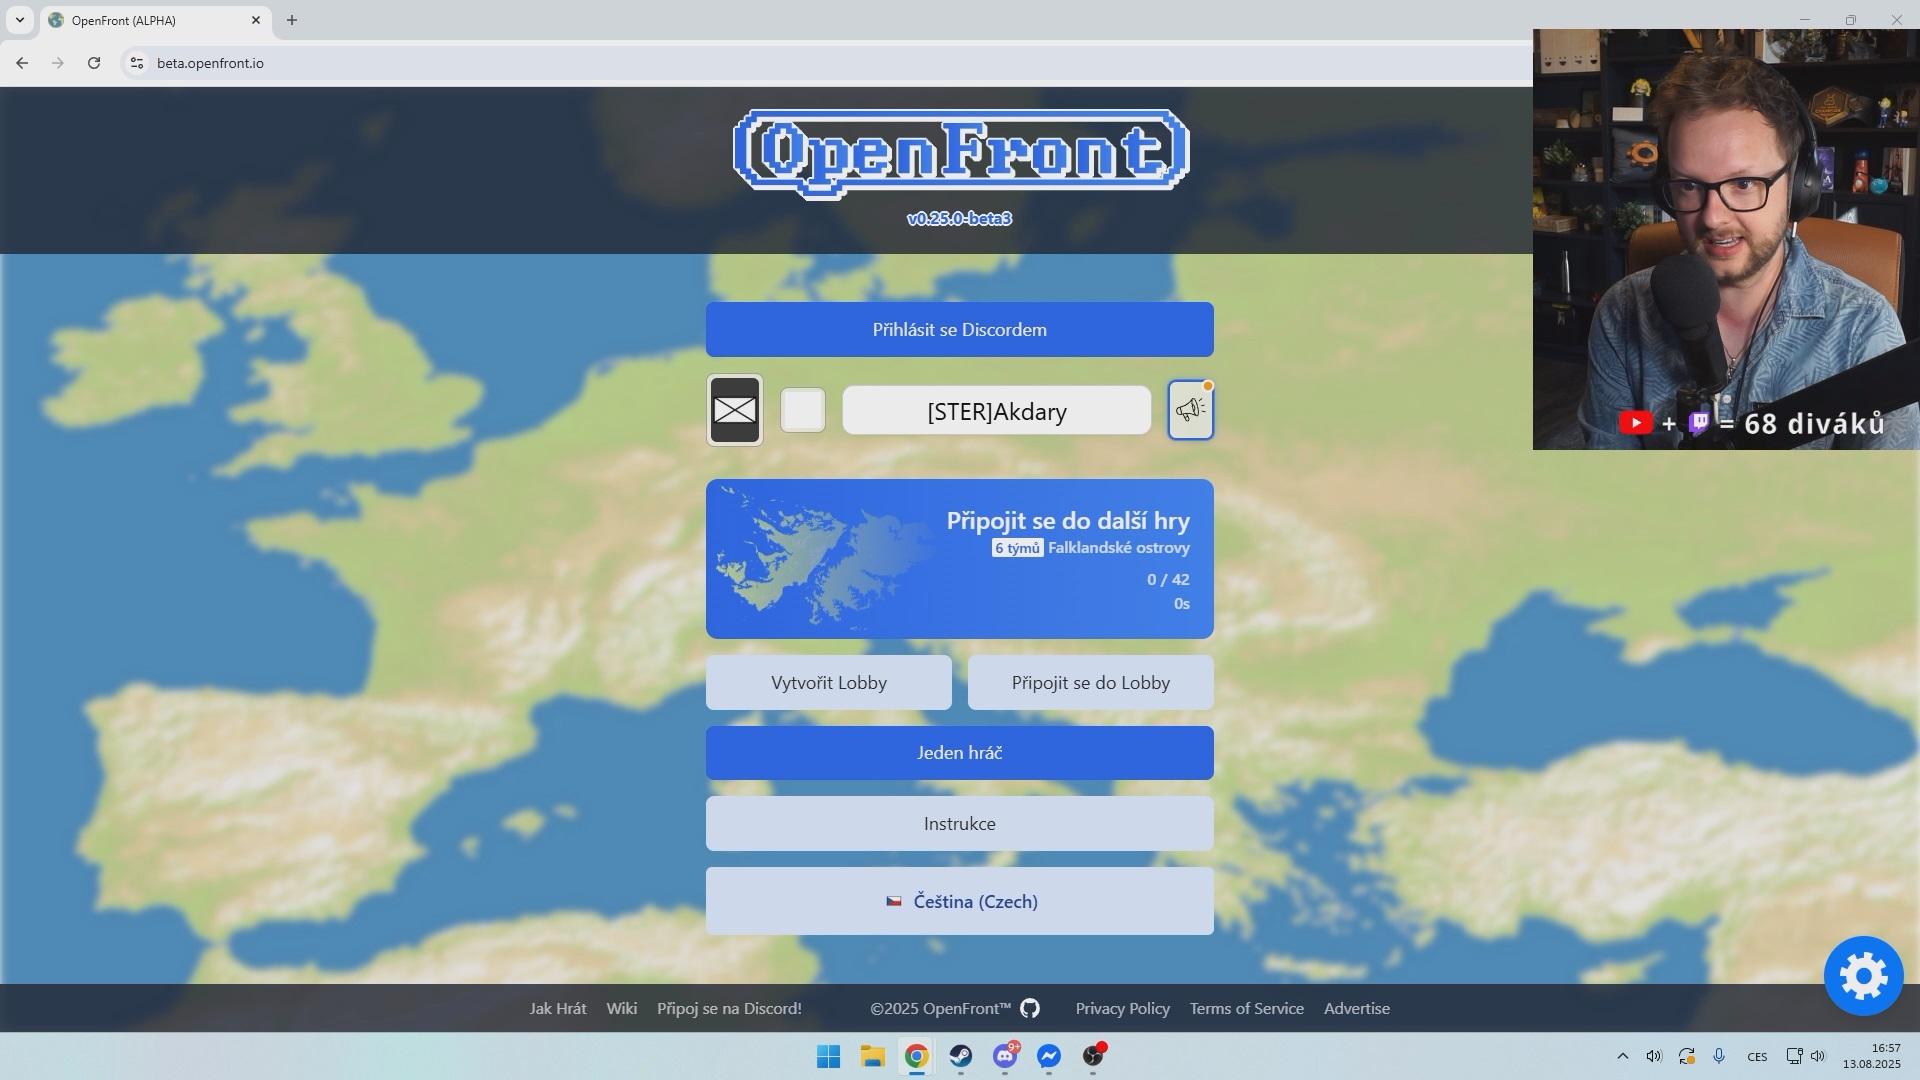This screenshot has height=1080, width=1920.
Task: Open Terms of Service link
Action: click(x=1246, y=1008)
